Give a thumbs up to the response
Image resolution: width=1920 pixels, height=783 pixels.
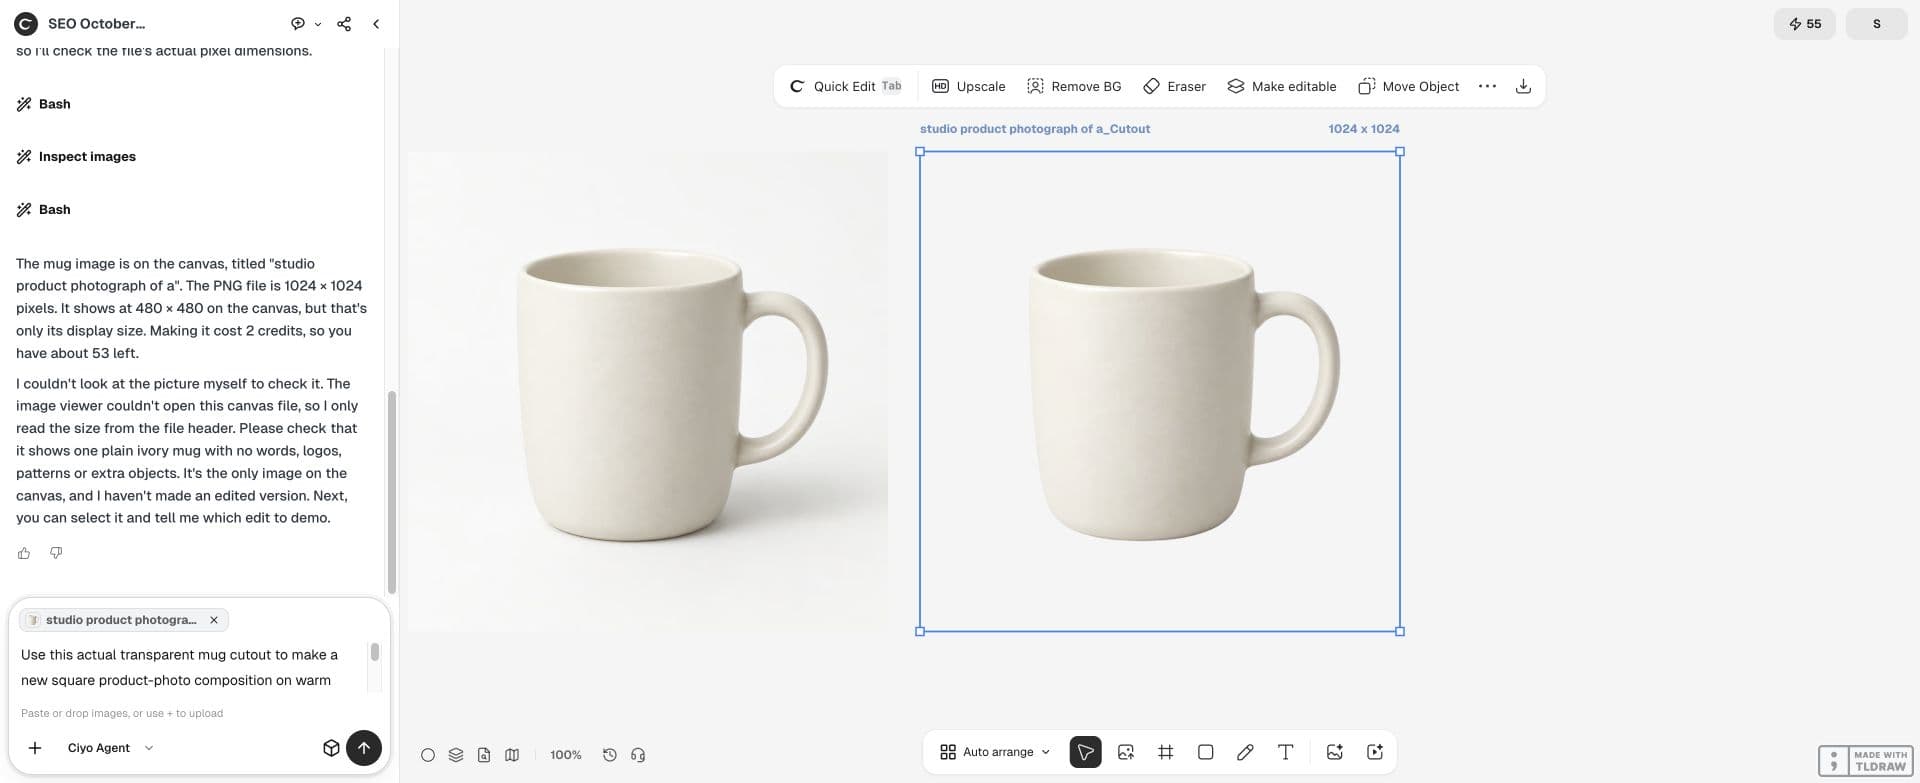(24, 553)
